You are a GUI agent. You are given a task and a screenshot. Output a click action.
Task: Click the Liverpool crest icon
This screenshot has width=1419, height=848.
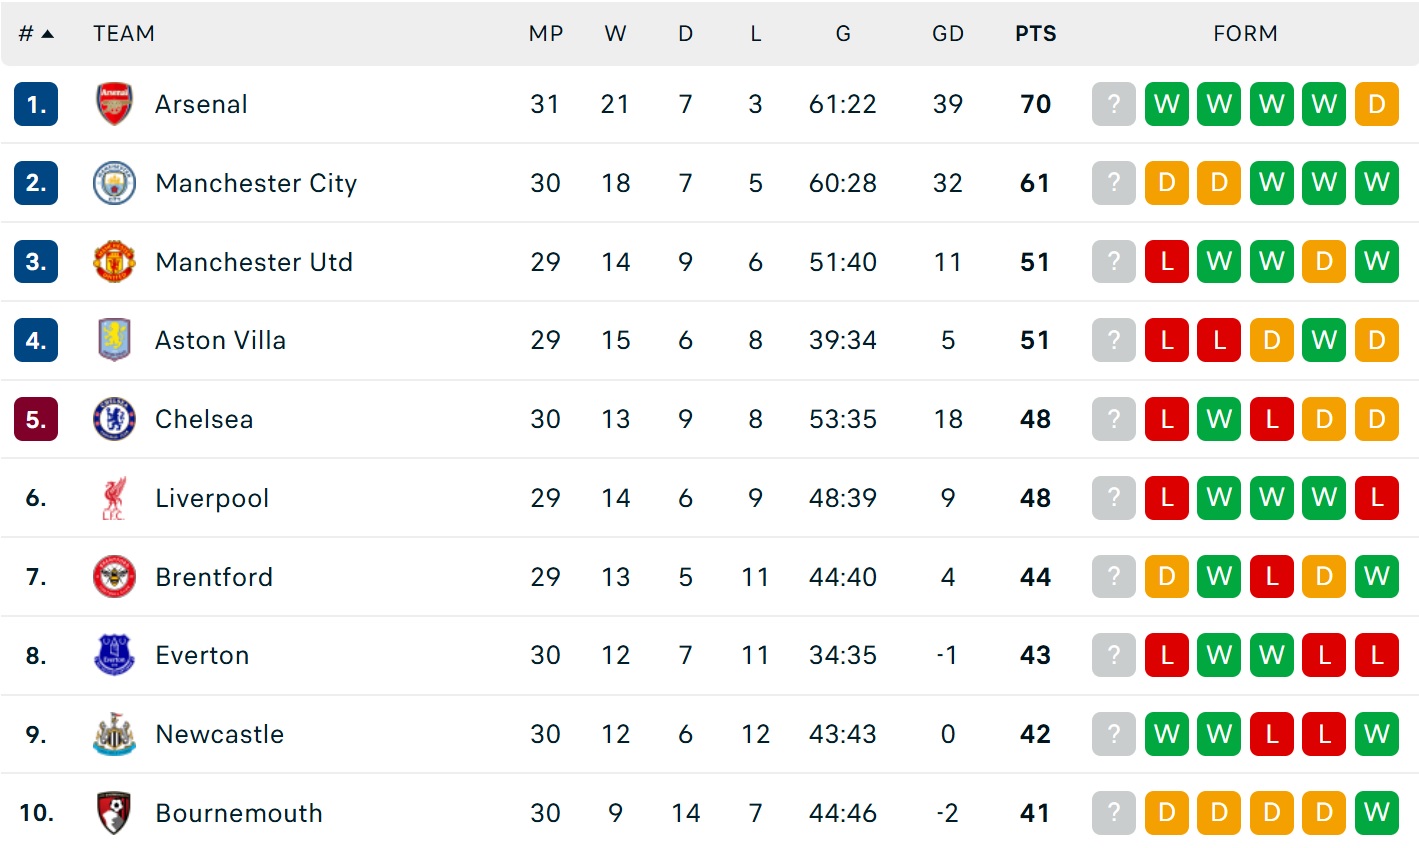coord(114,498)
